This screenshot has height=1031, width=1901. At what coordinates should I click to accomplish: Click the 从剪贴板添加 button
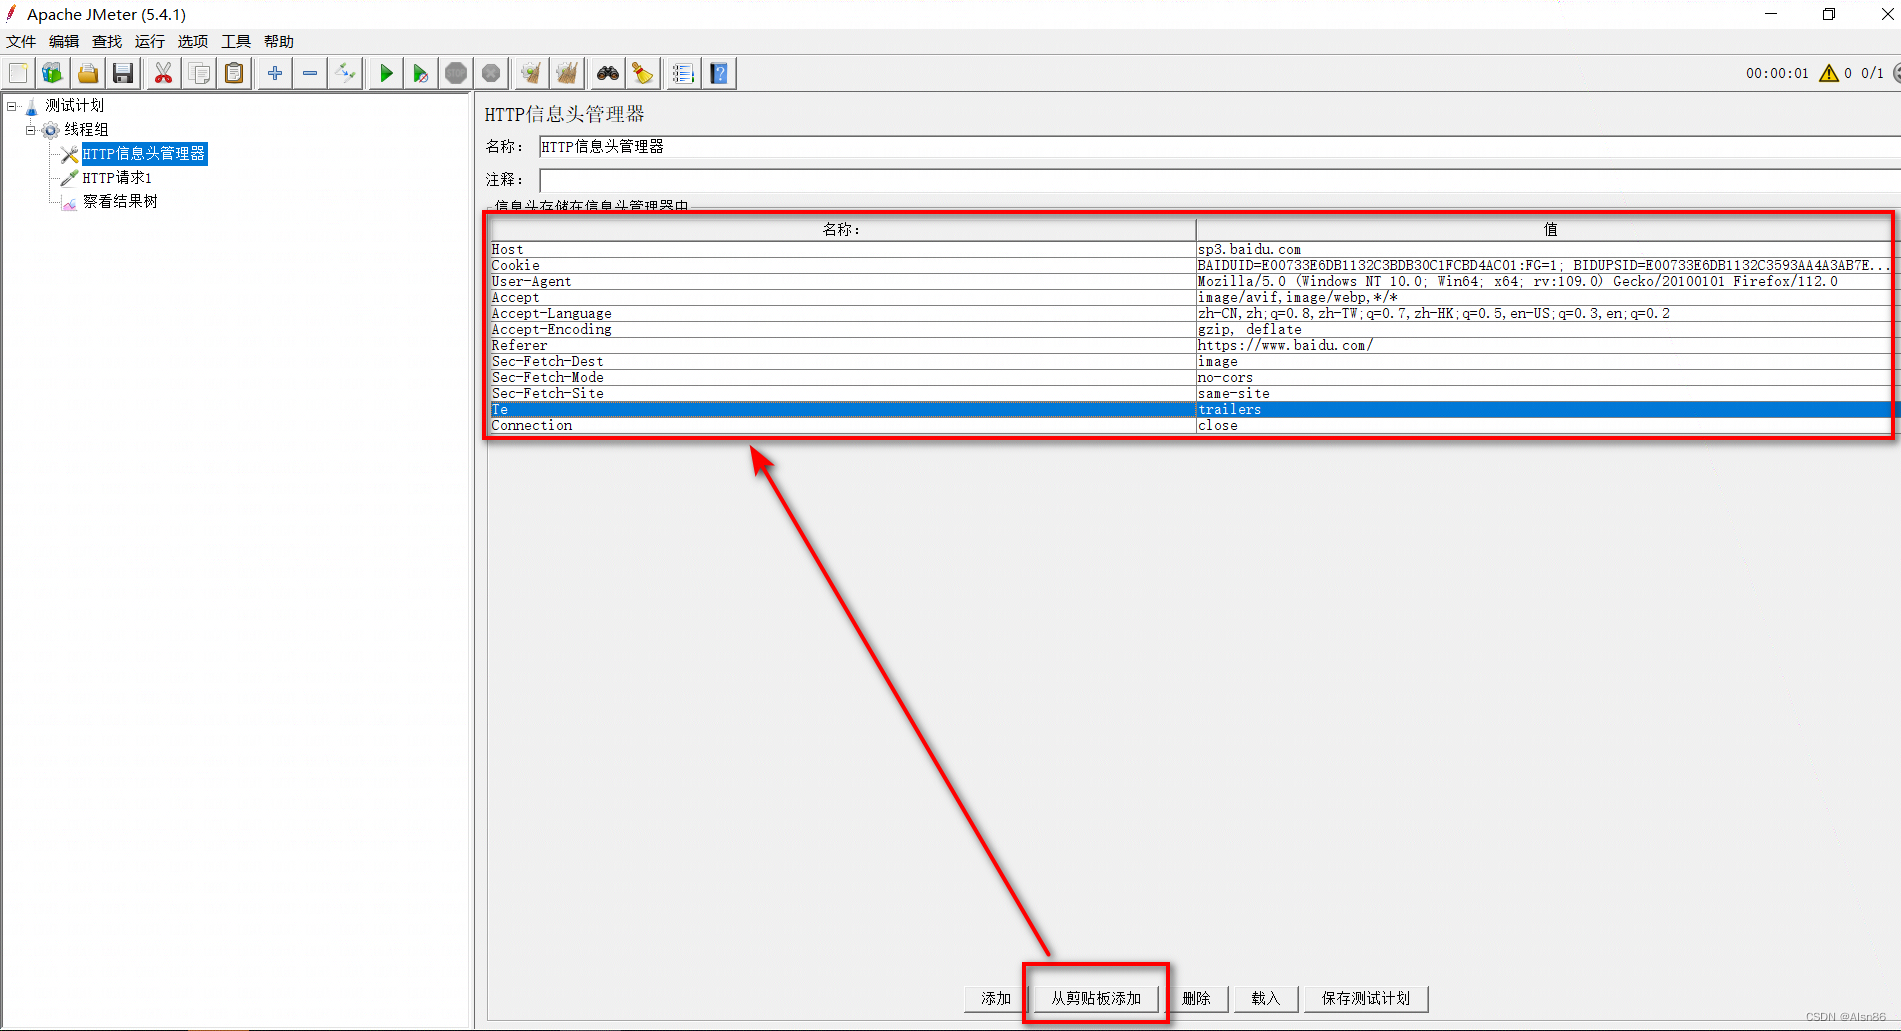(1096, 998)
